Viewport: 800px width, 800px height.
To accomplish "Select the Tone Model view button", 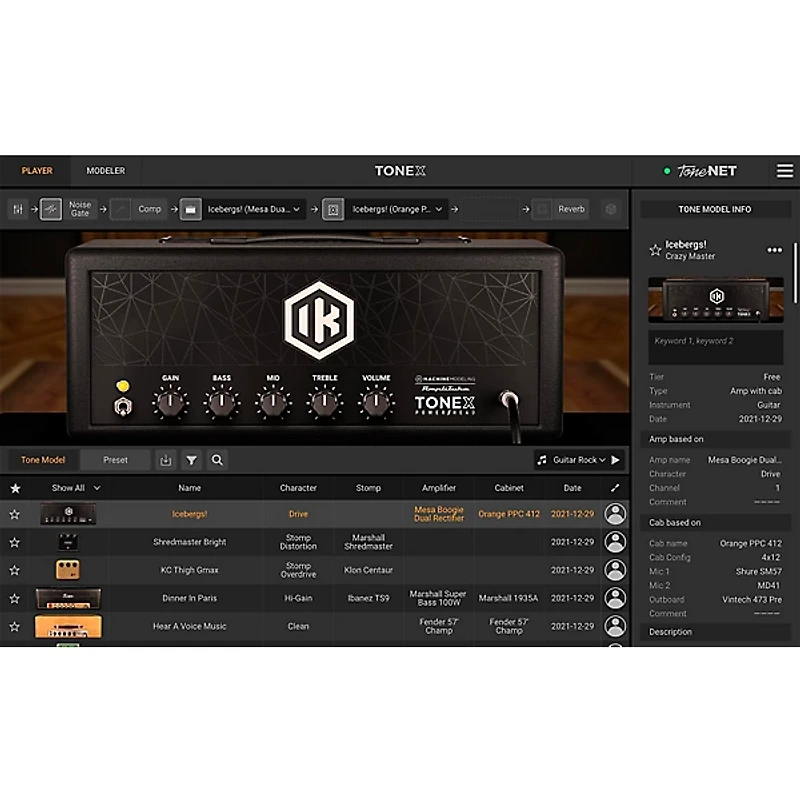I will pyautogui.click(x=43, y=460).
